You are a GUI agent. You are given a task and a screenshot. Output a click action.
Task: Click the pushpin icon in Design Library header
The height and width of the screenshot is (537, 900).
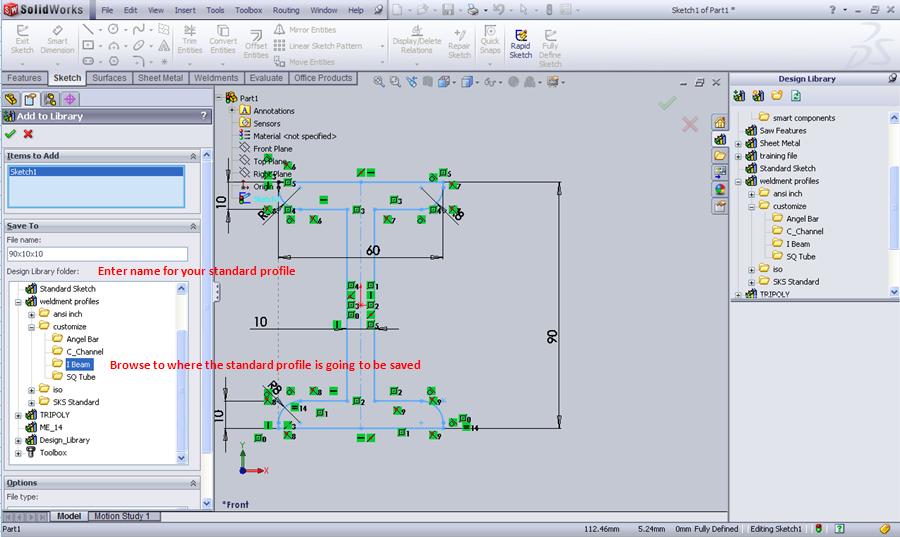point(892,78)
